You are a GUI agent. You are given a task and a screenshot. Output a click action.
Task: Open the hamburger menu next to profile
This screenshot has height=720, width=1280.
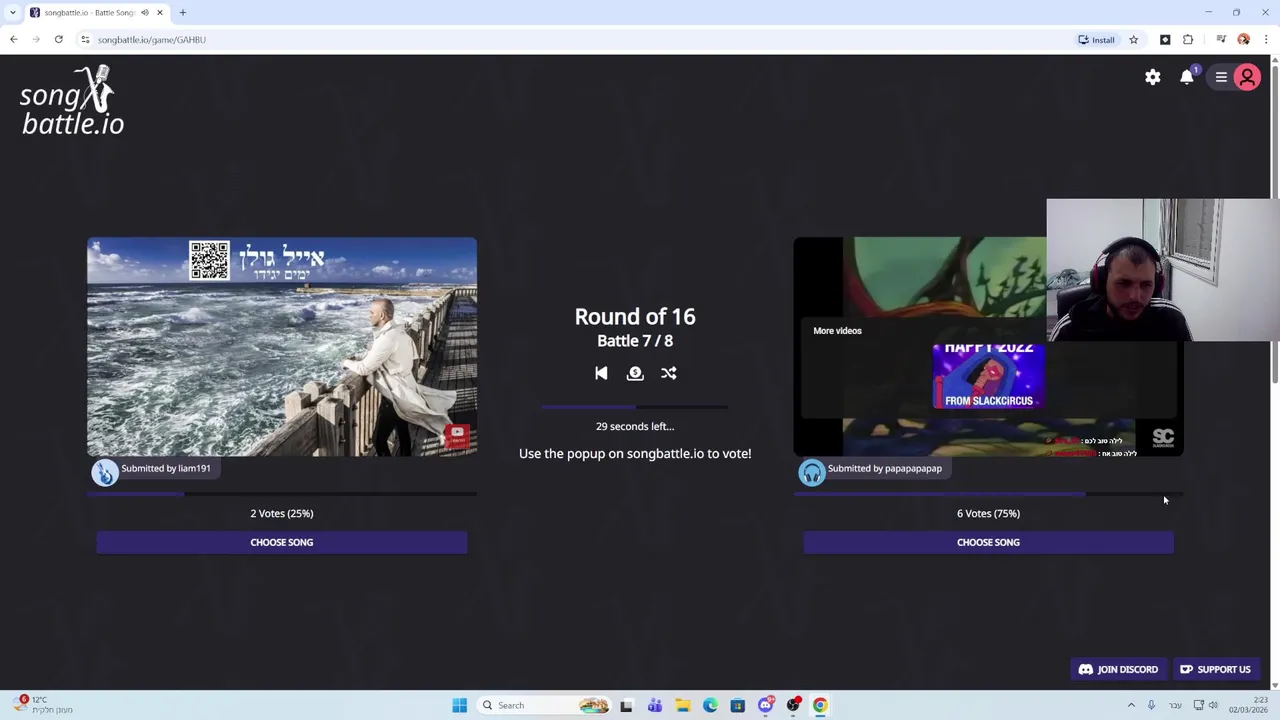click(1221, 77)
